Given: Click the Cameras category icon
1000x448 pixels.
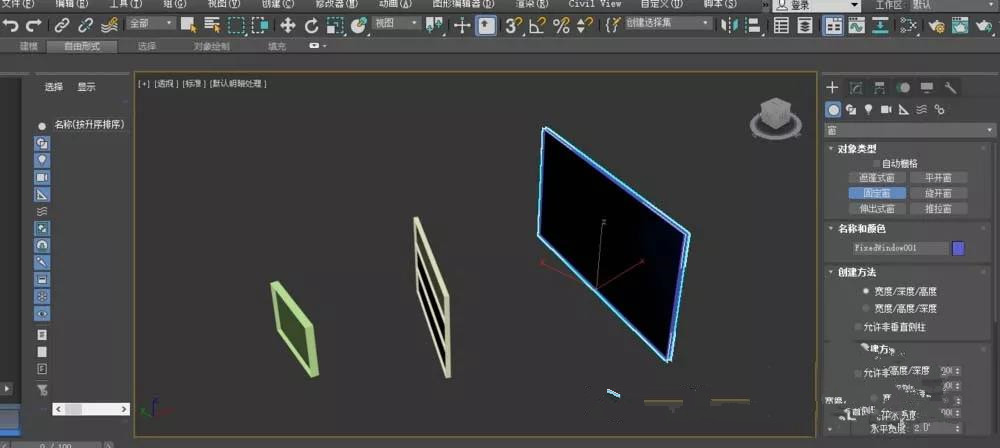Looking at the screenshot, I should coord(886,110).
